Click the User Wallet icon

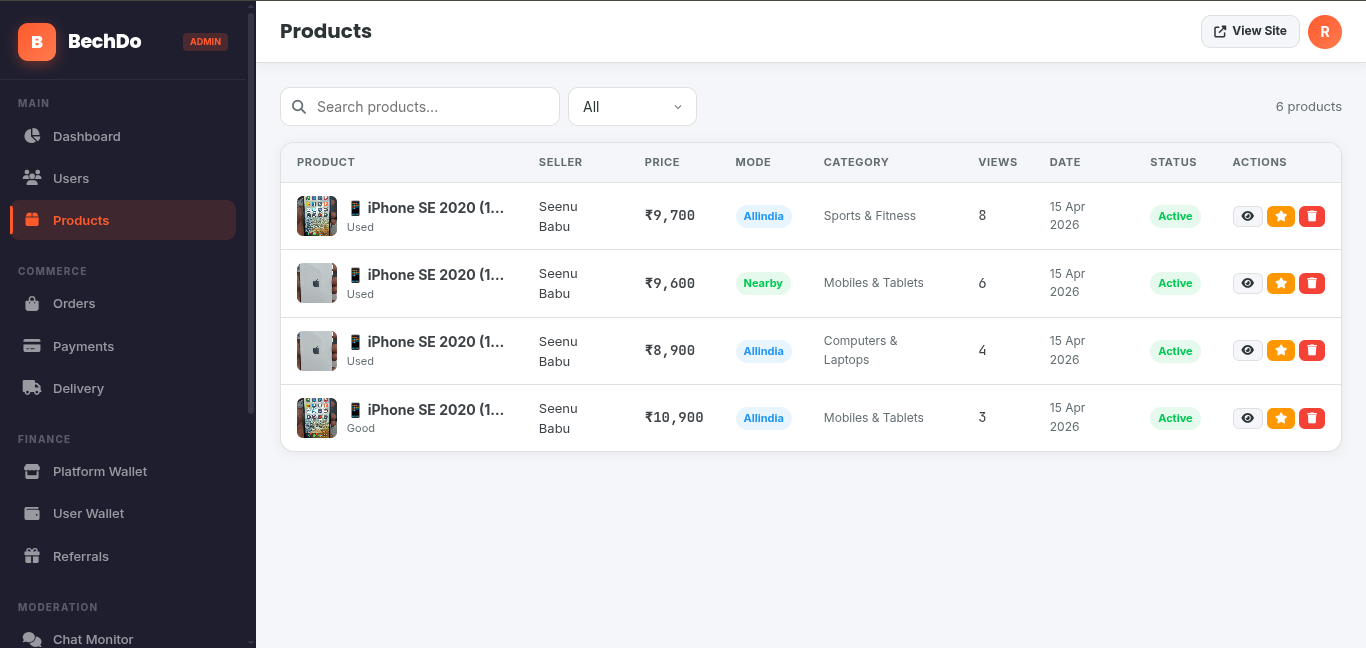coord(32,513)
